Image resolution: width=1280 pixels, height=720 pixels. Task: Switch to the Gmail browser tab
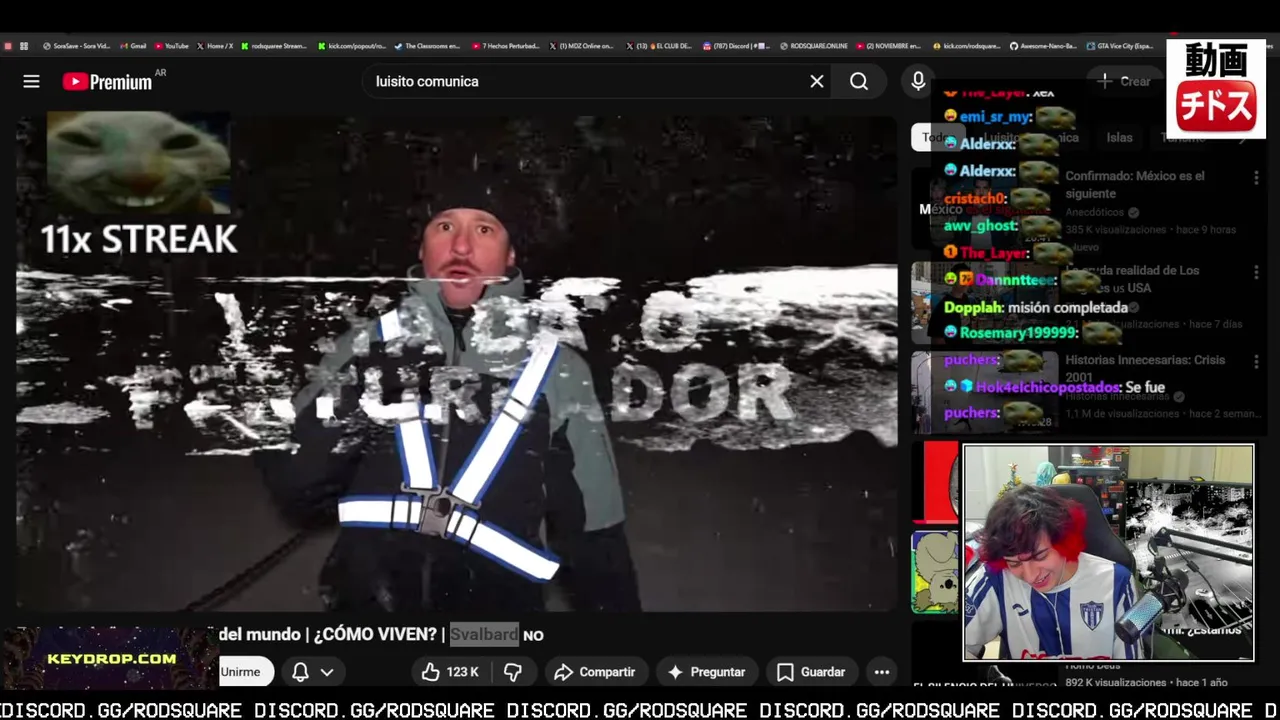click(133, 46)
